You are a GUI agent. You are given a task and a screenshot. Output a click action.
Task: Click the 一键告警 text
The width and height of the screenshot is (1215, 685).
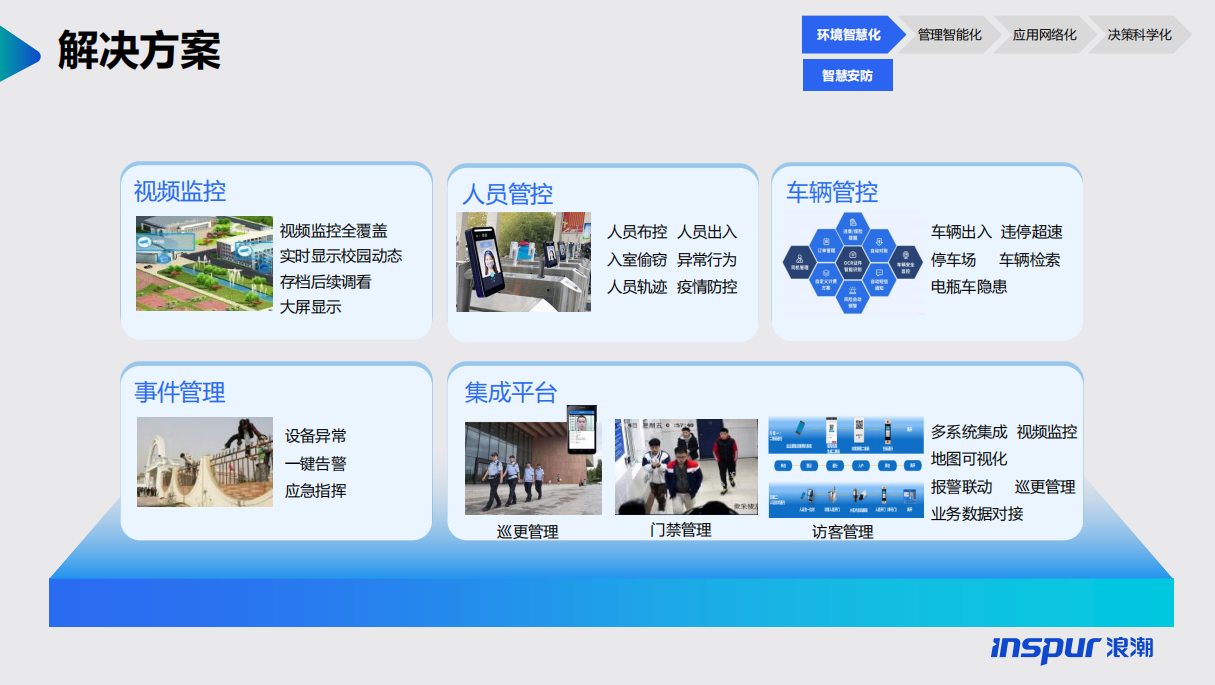(316, 464)
